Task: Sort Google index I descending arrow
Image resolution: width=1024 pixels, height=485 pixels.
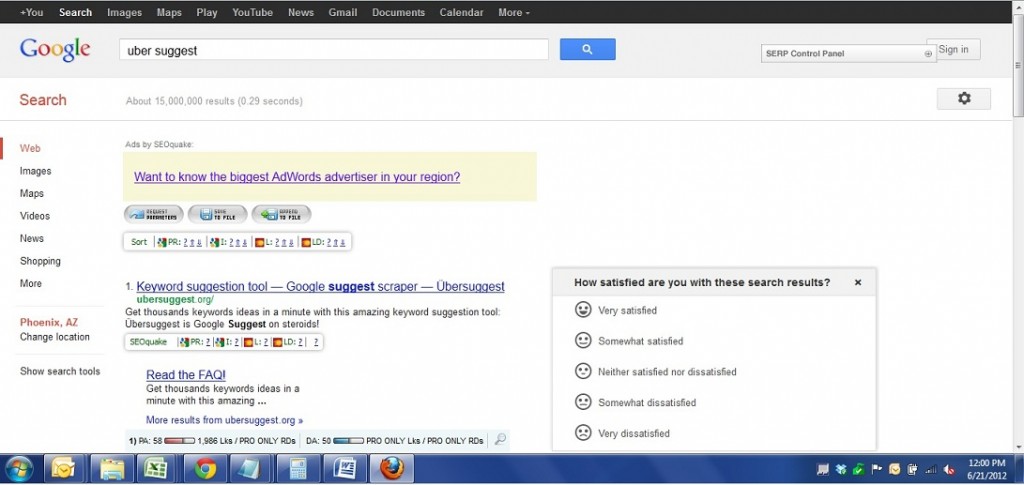Action: [244, 242]
